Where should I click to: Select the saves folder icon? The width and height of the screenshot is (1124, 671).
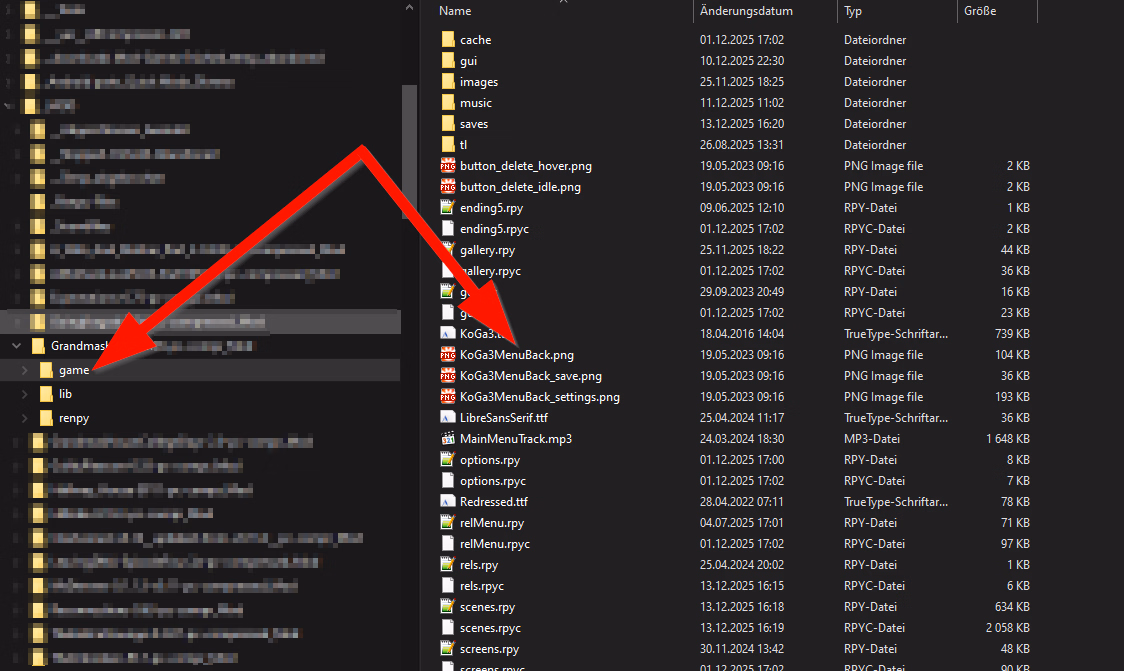(448, 123)
